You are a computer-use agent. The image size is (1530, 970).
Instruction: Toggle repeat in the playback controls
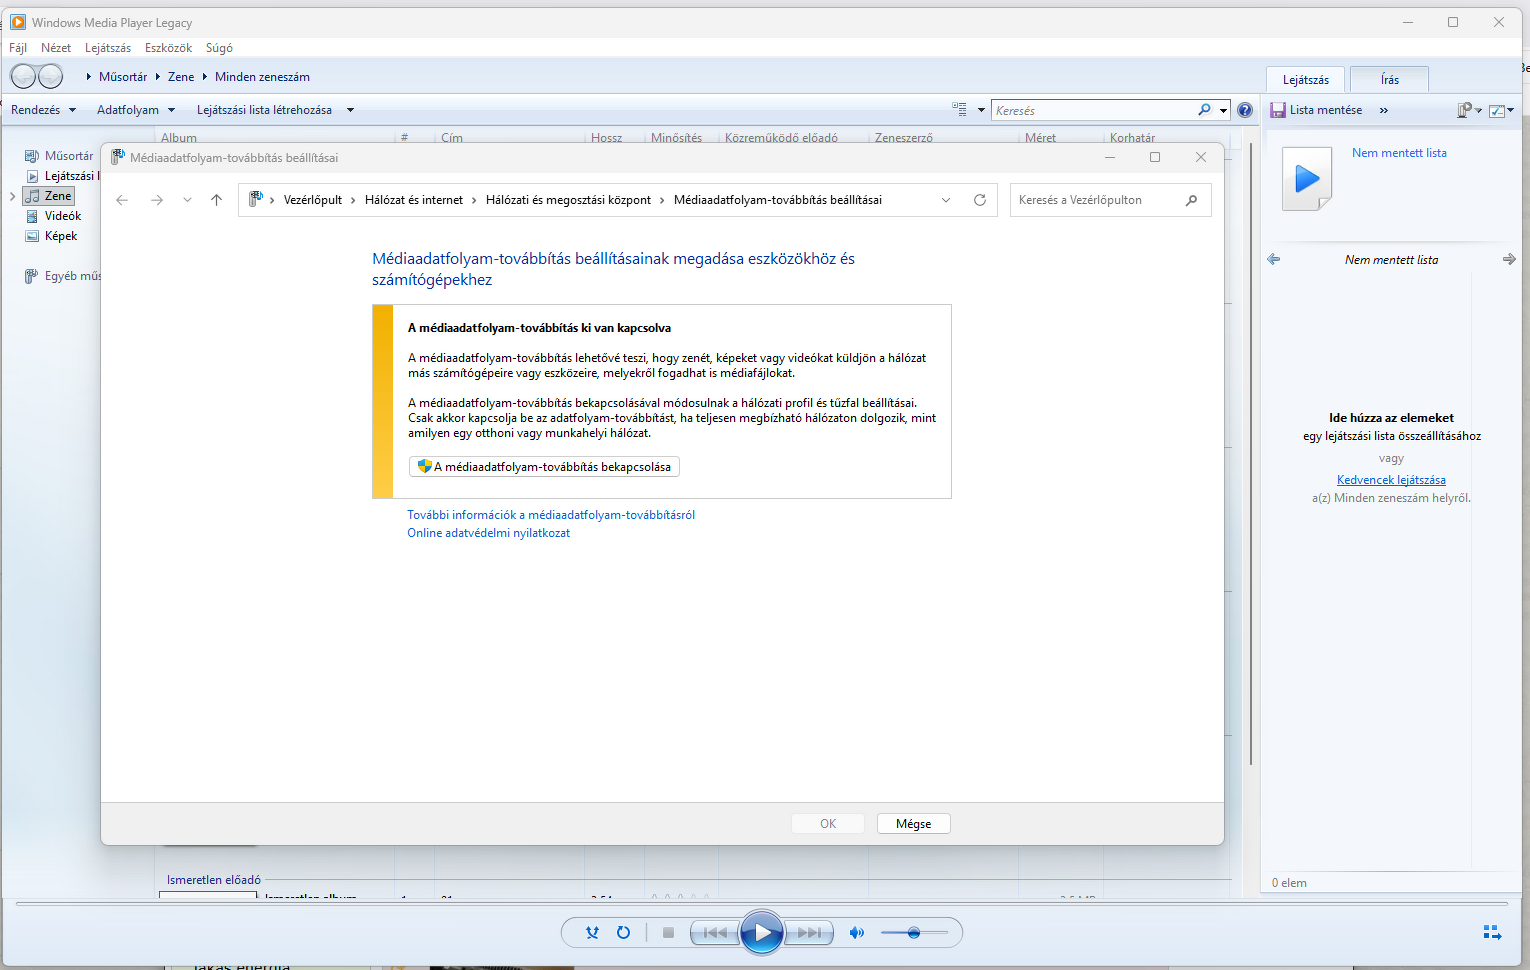point(623,933)
